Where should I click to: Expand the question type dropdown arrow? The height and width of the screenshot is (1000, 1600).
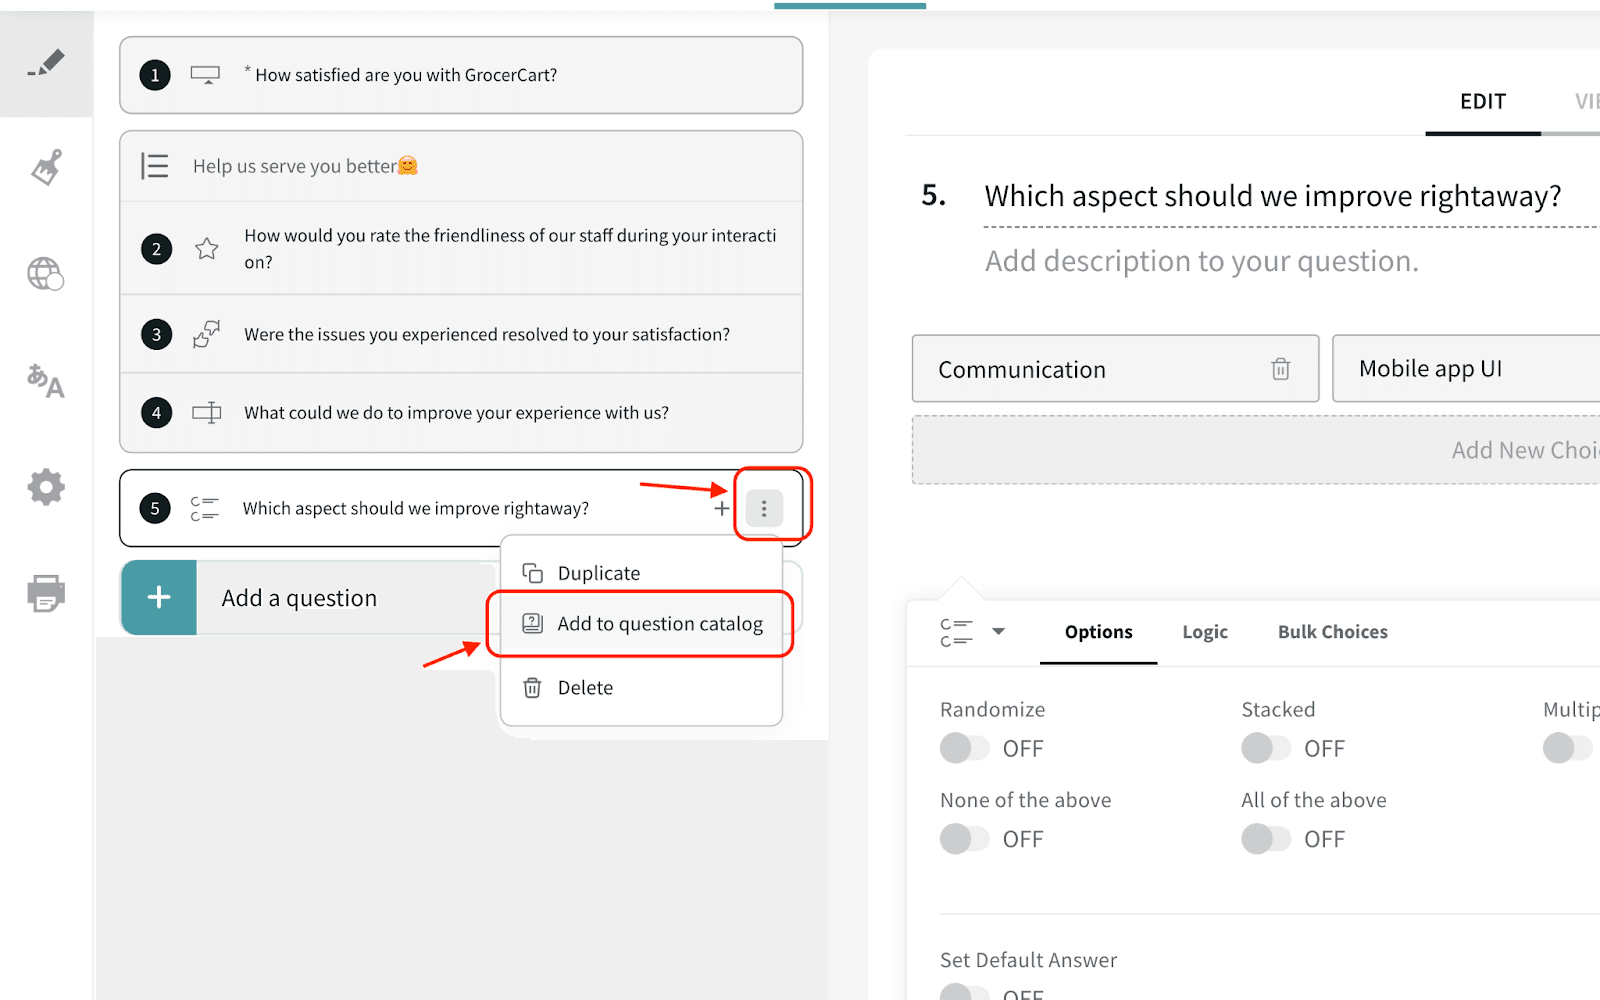[x=998, y=631]
